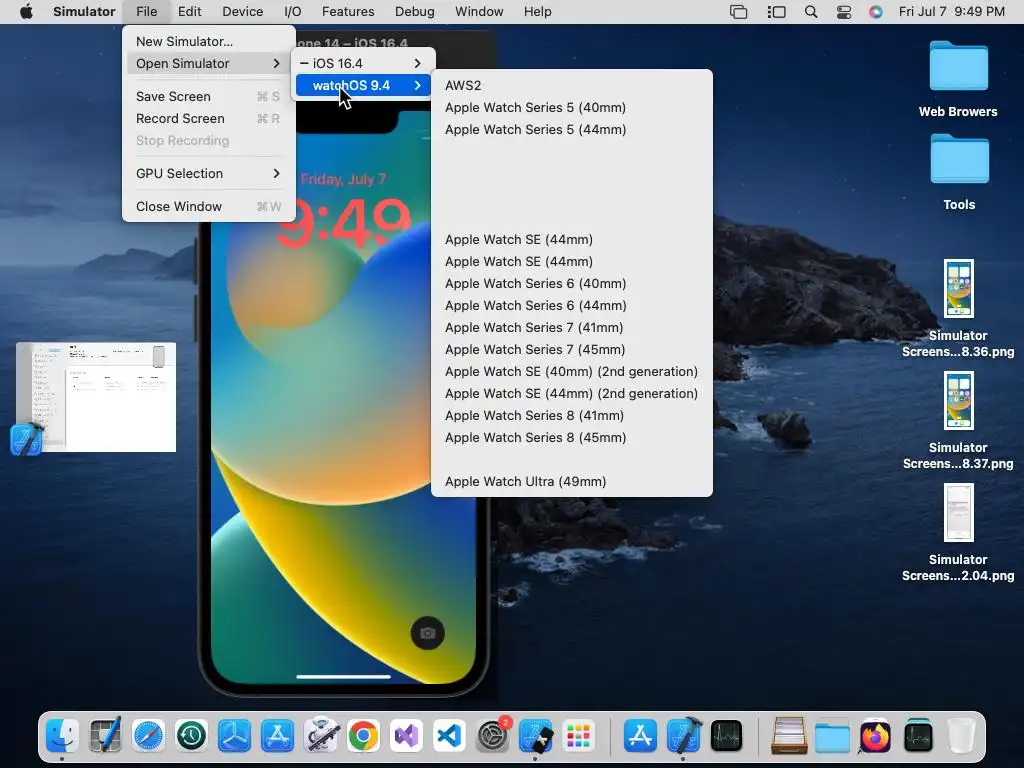Tap the lock screen camera button

(x=428, y=633)
